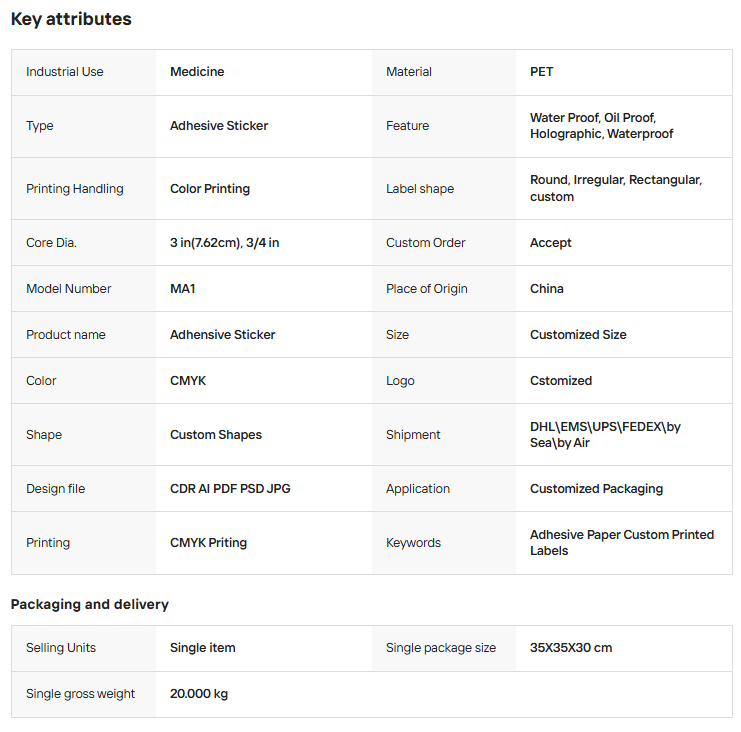This screenshot has height=732, width=741.
Task: Select the 35X35X30 cm package size
Action: [571, 648]
